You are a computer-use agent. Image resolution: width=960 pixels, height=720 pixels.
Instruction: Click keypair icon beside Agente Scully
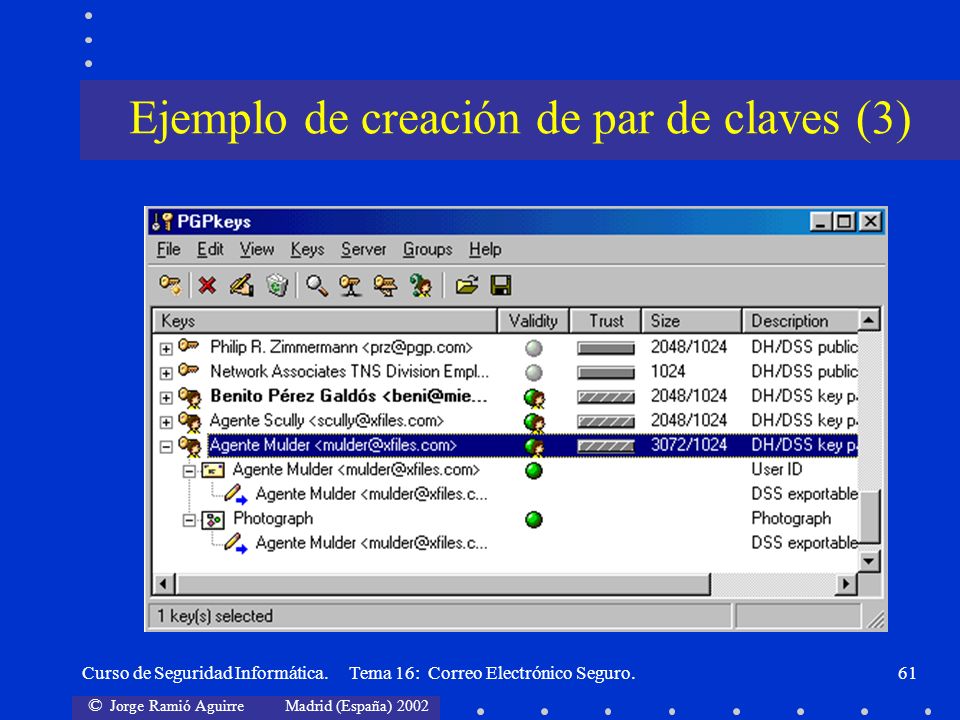coord(190,421)
